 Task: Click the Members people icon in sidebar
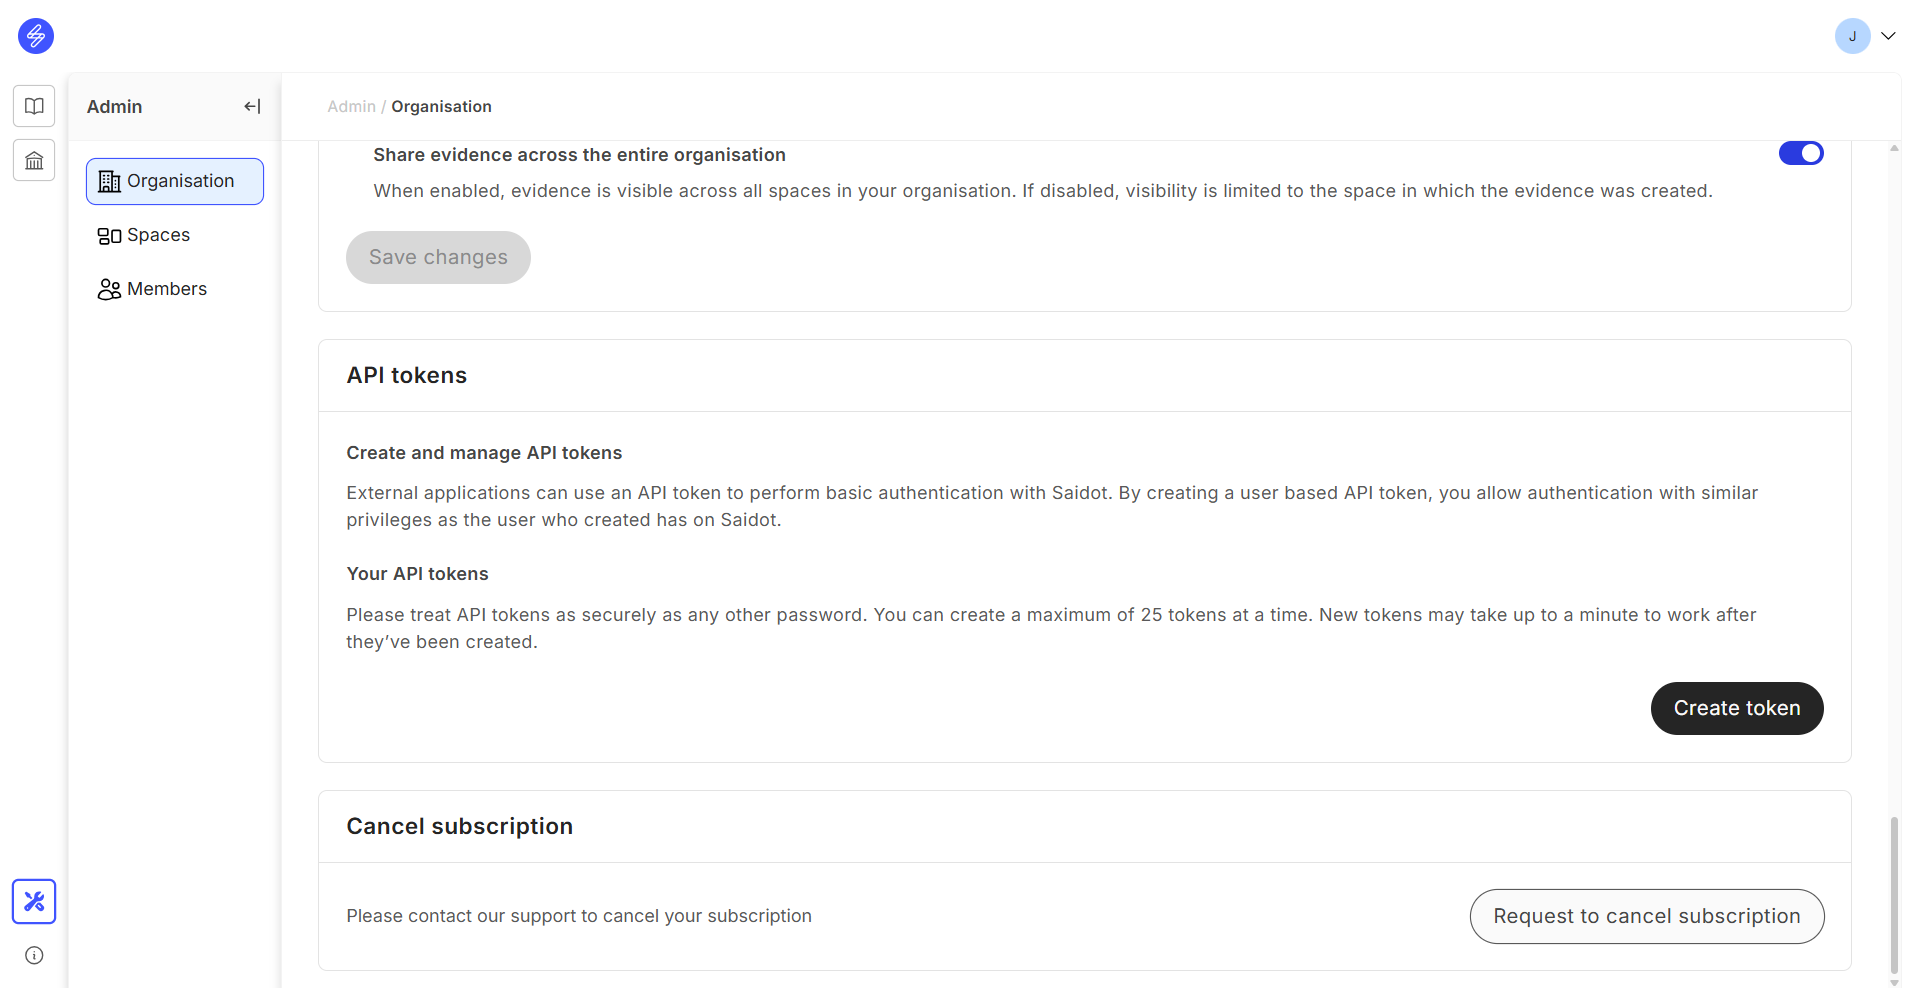click(x=109, y=289)
